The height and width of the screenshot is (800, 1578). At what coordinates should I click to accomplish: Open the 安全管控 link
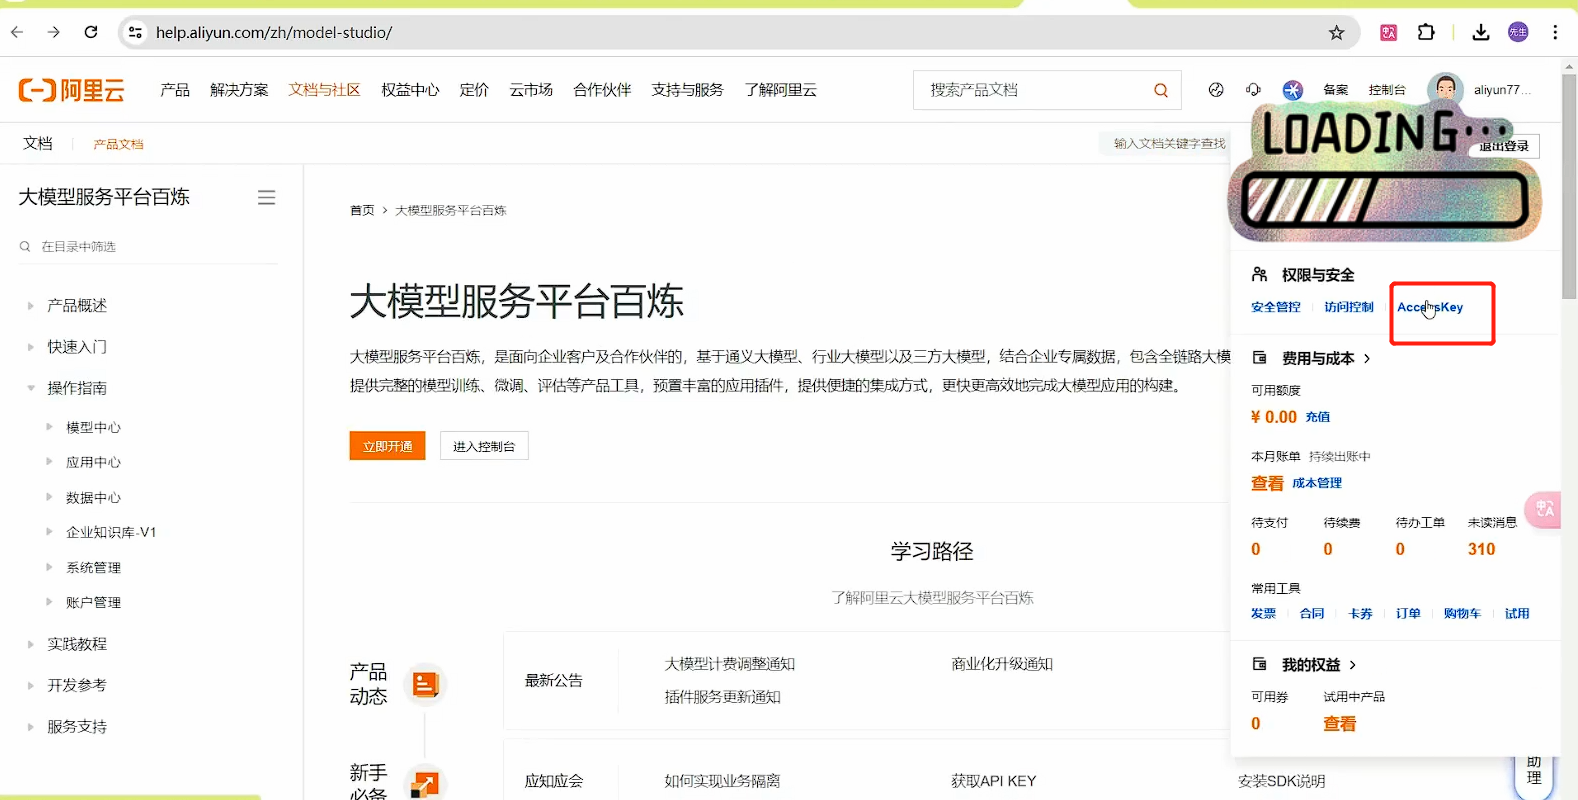1276,307
